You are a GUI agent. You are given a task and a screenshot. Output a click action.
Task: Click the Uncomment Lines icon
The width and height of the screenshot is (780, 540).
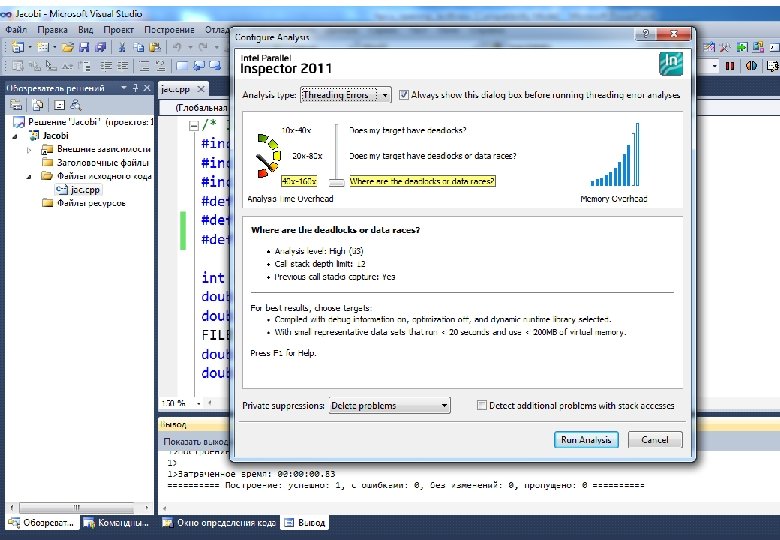click(160, 66)
